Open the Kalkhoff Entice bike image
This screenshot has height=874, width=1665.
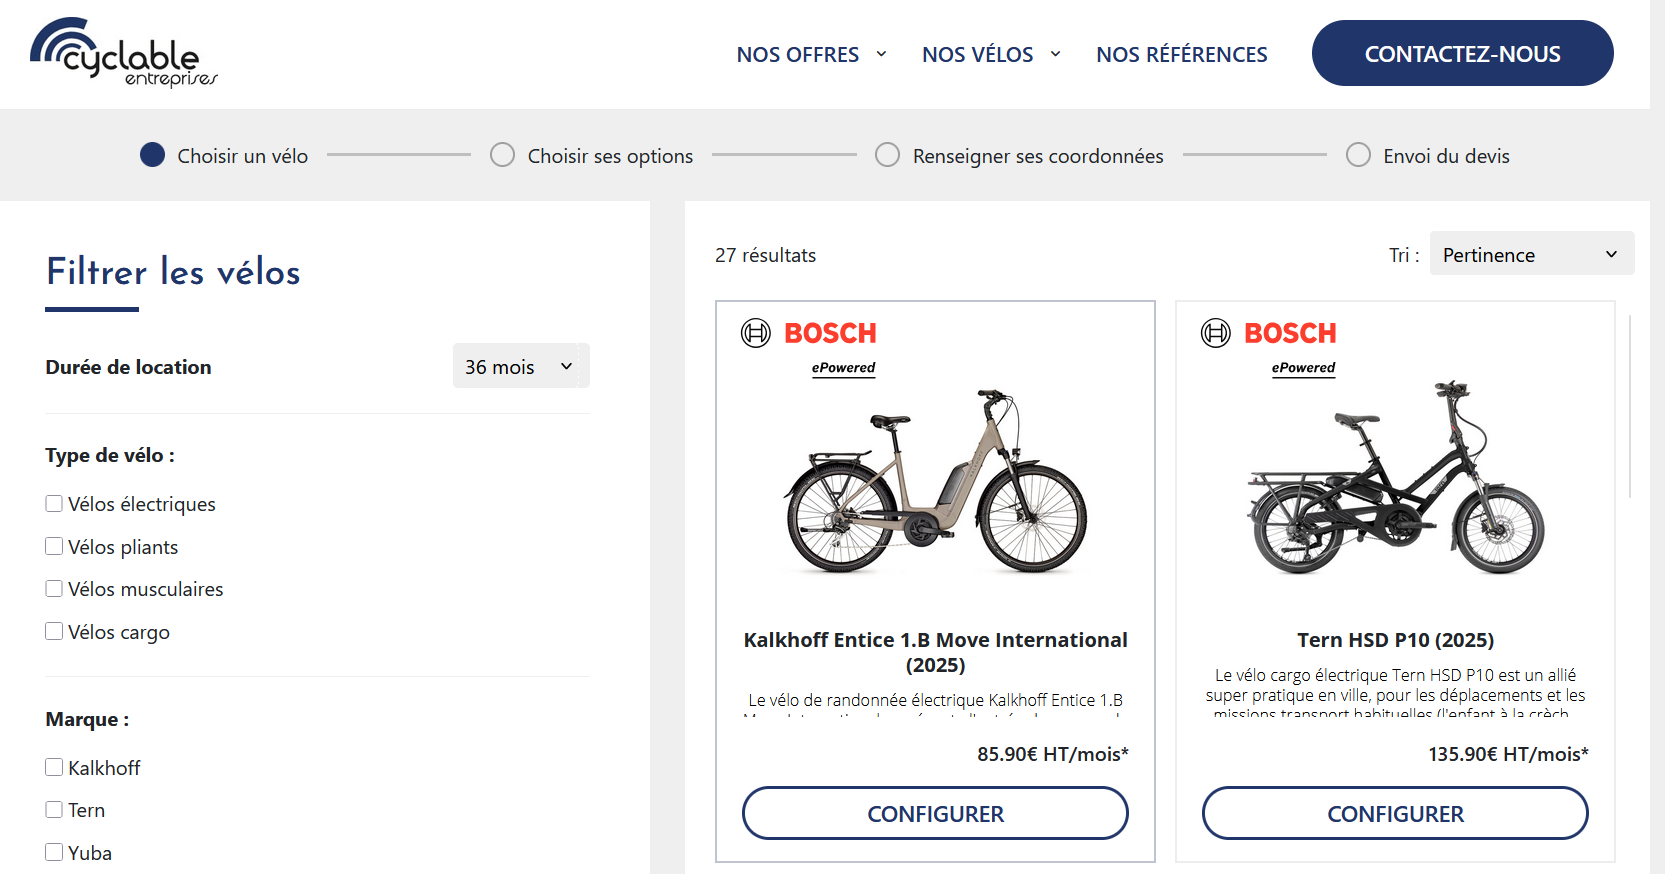click(935, 482)
